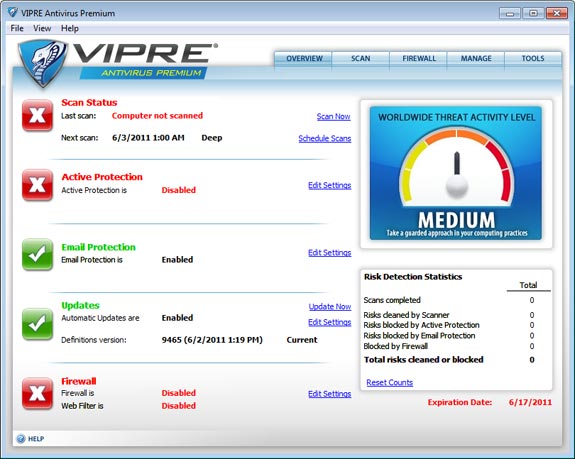Click Firewall is 'Disabled' status
This screenshot has height=459, width=575.
point(179,393)
